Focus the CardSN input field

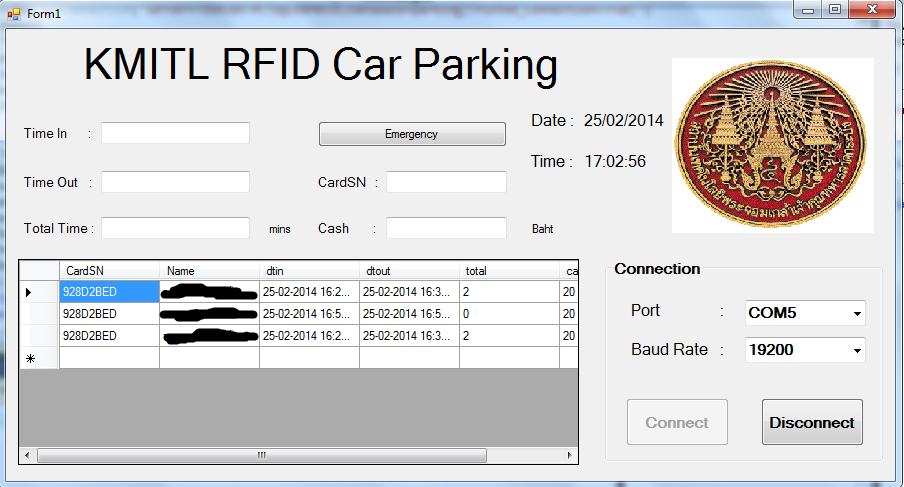(446, 182)
